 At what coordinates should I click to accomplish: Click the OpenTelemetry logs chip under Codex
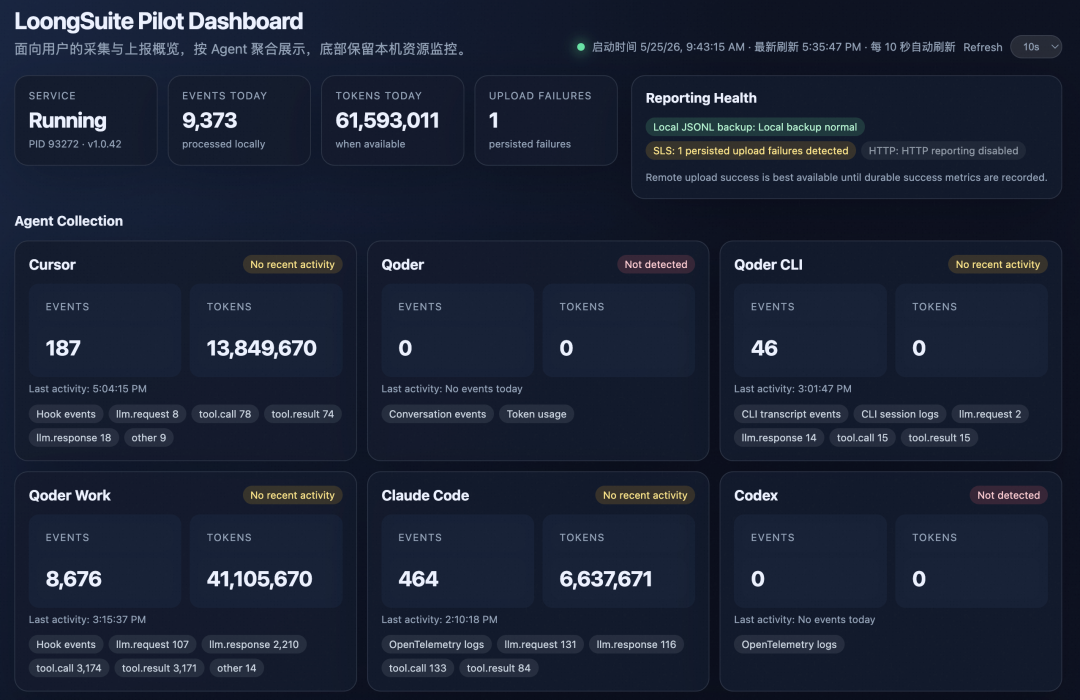pyautogui.click(x=789, y=645)
